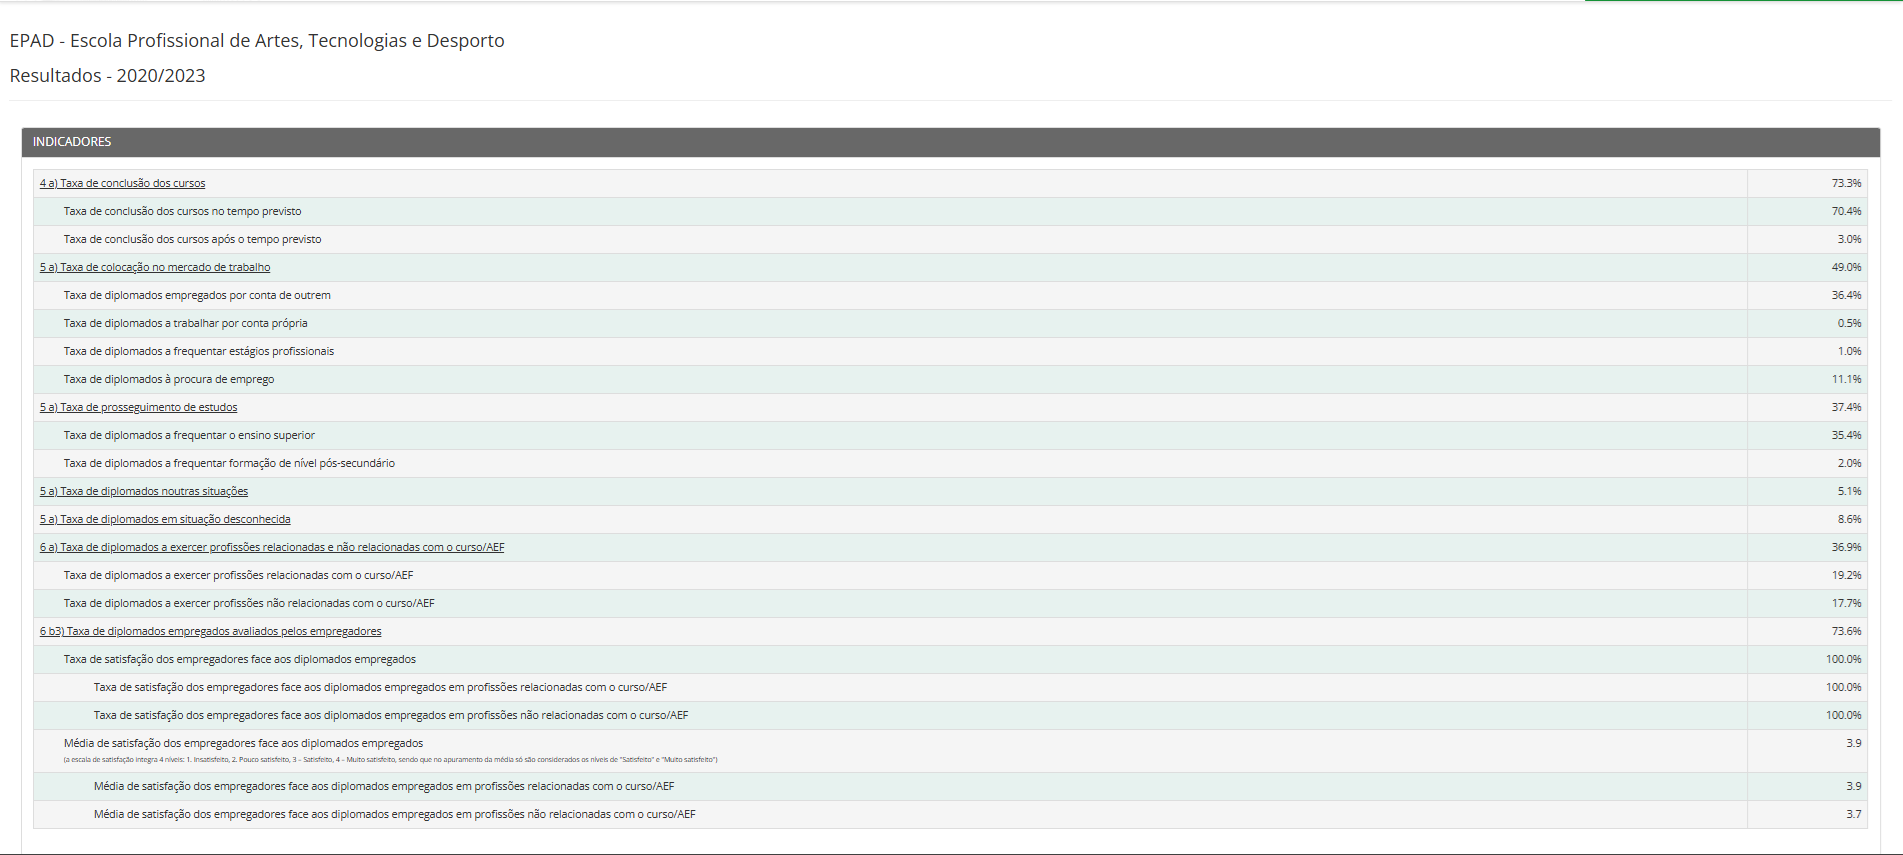Open '6 b3) diplomados empregados avaliados pelos empregadores' link
Screen dimensions: 1903x855
point(210,631)
